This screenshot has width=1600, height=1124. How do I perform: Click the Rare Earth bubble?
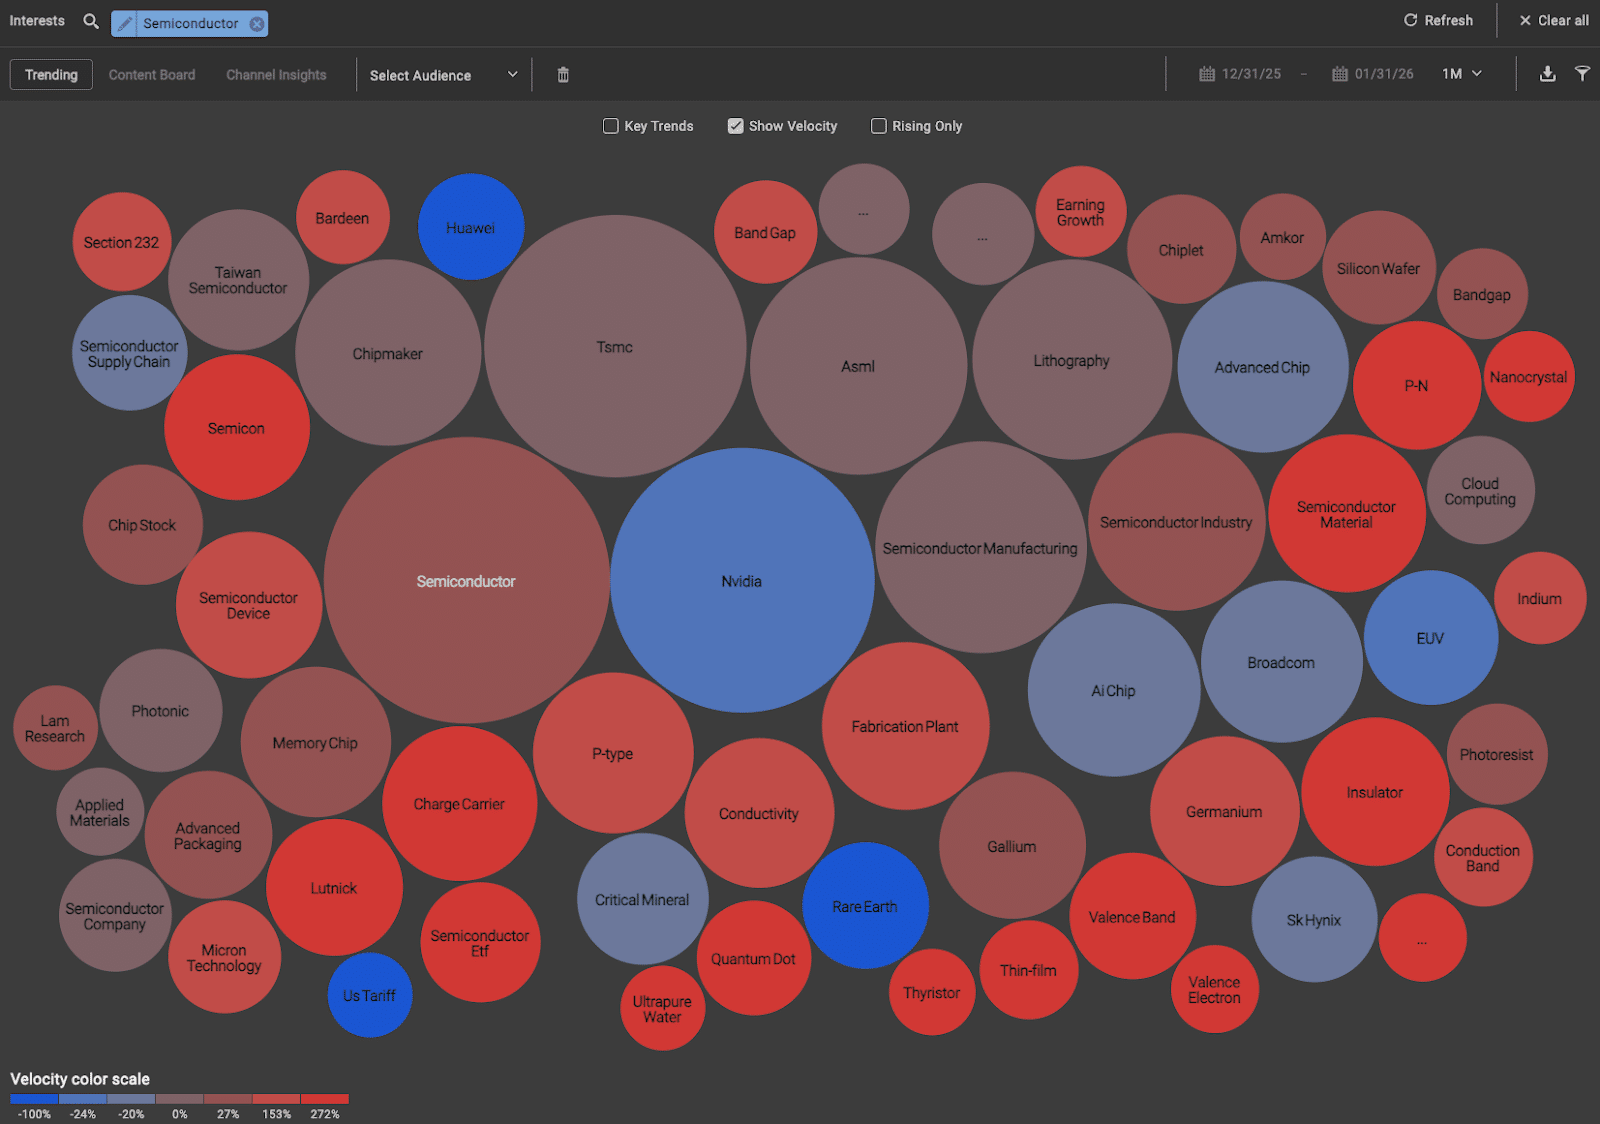point(865,906)
